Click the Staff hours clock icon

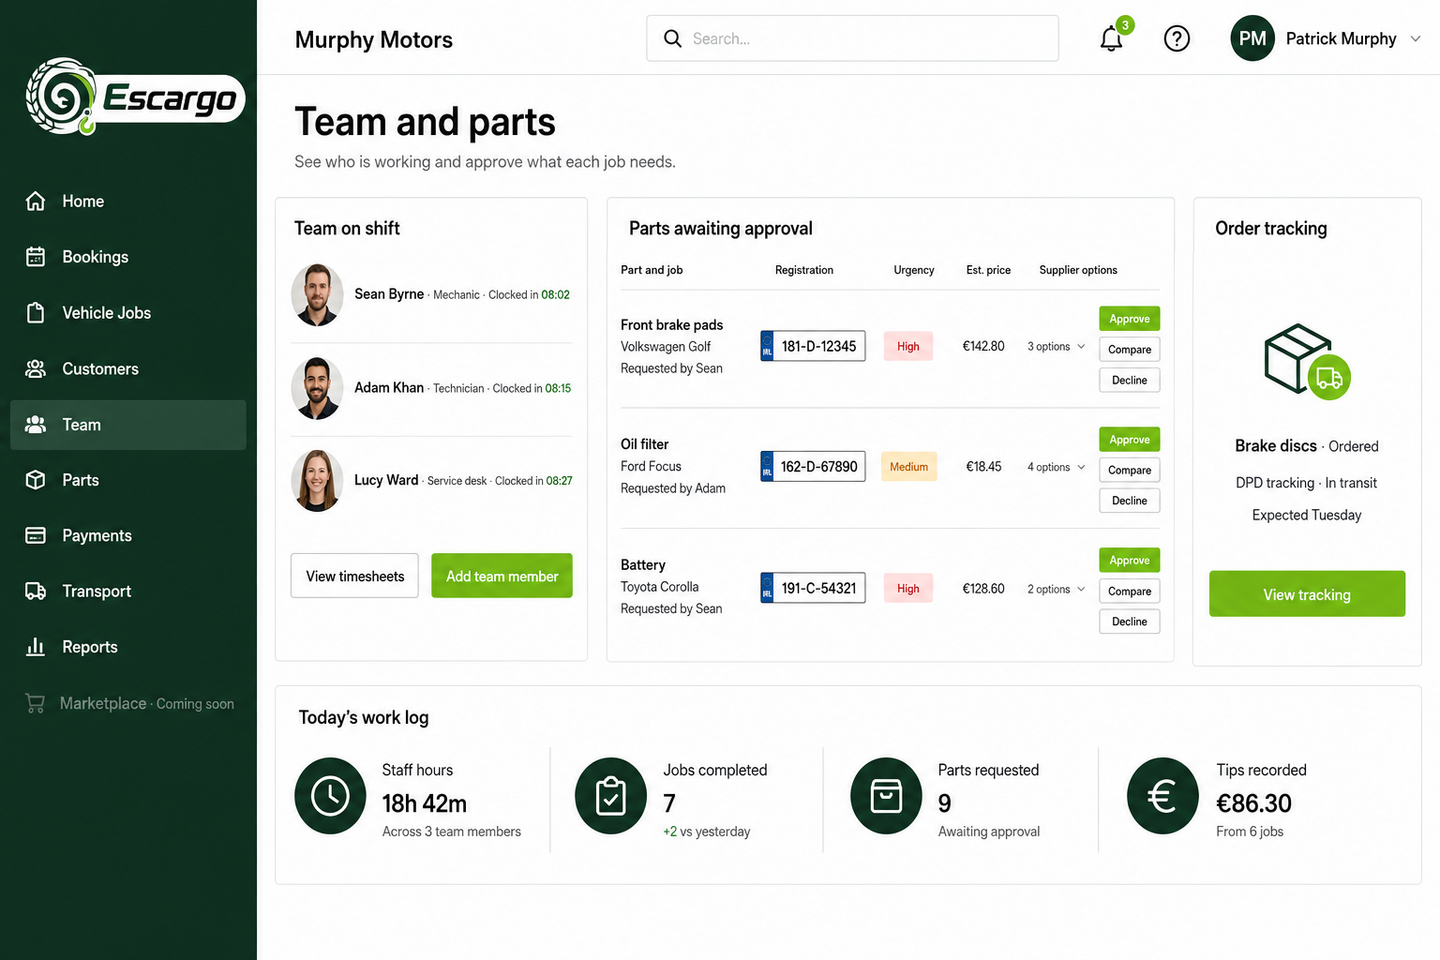(330, 796)
